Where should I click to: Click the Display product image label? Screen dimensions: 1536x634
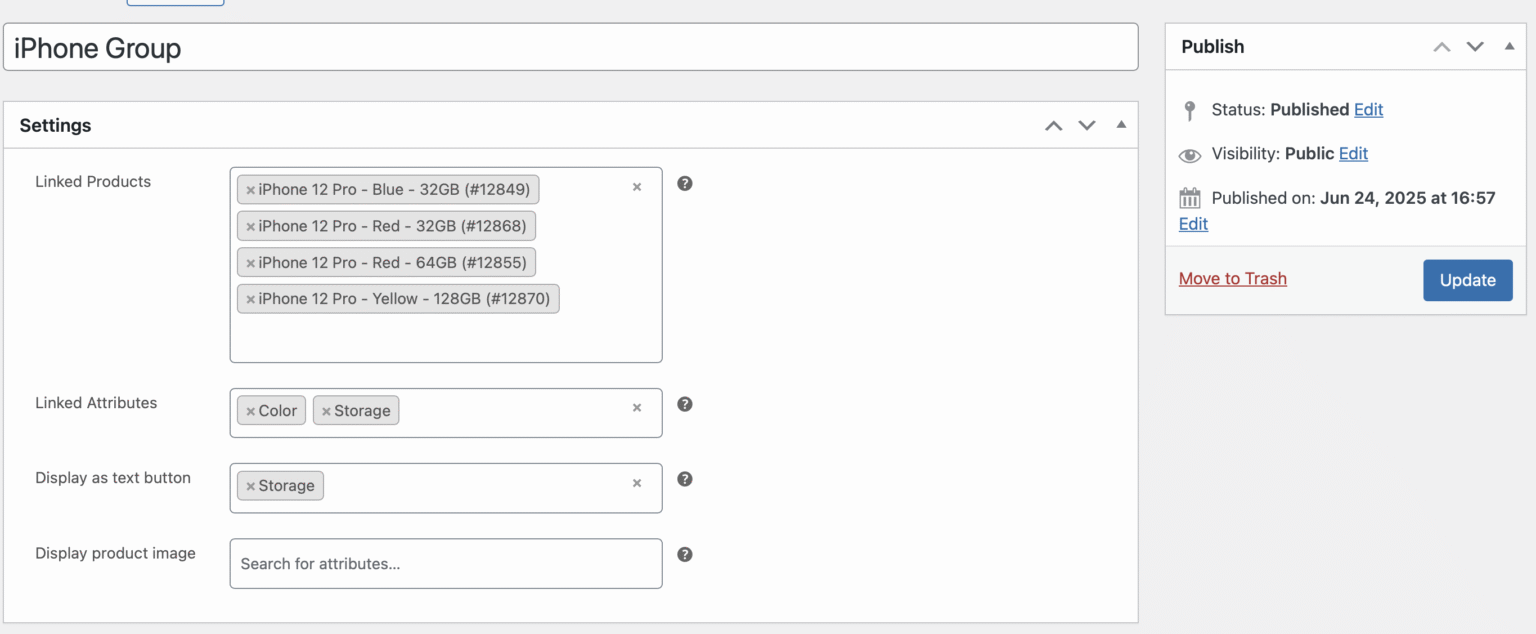115,553
